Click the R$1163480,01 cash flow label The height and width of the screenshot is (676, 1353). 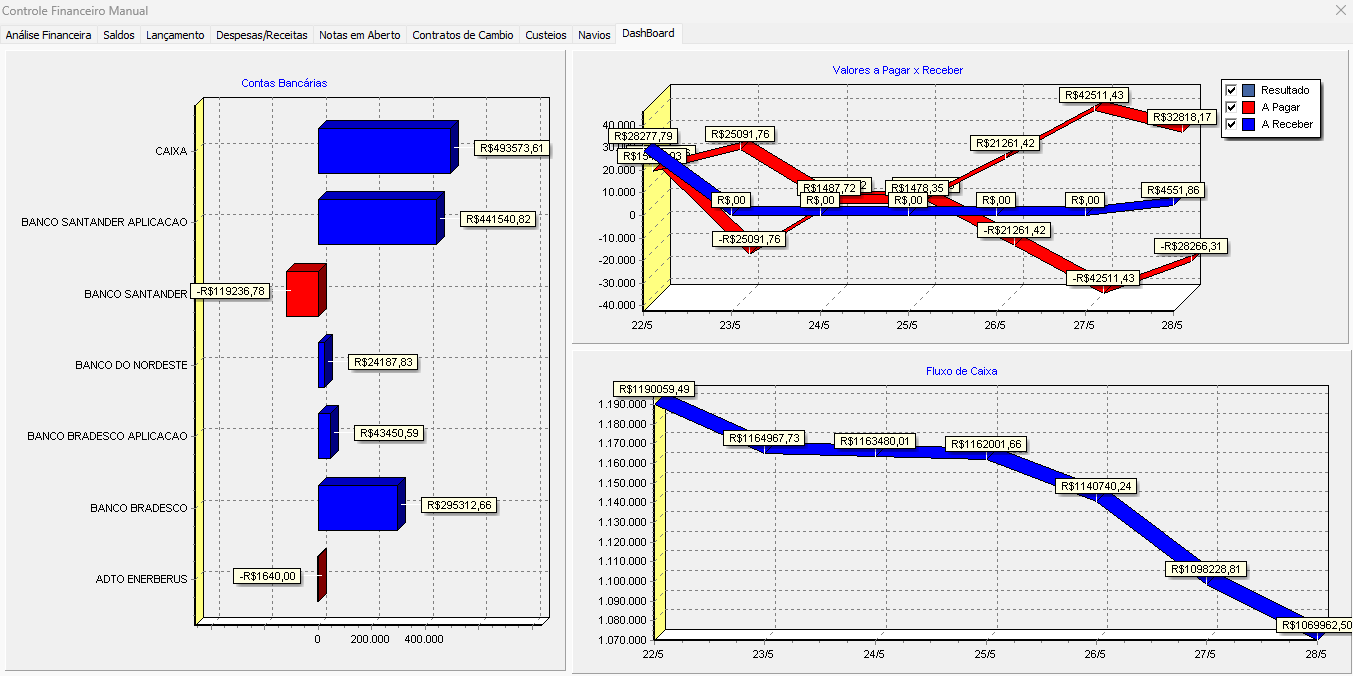[876, 441]
